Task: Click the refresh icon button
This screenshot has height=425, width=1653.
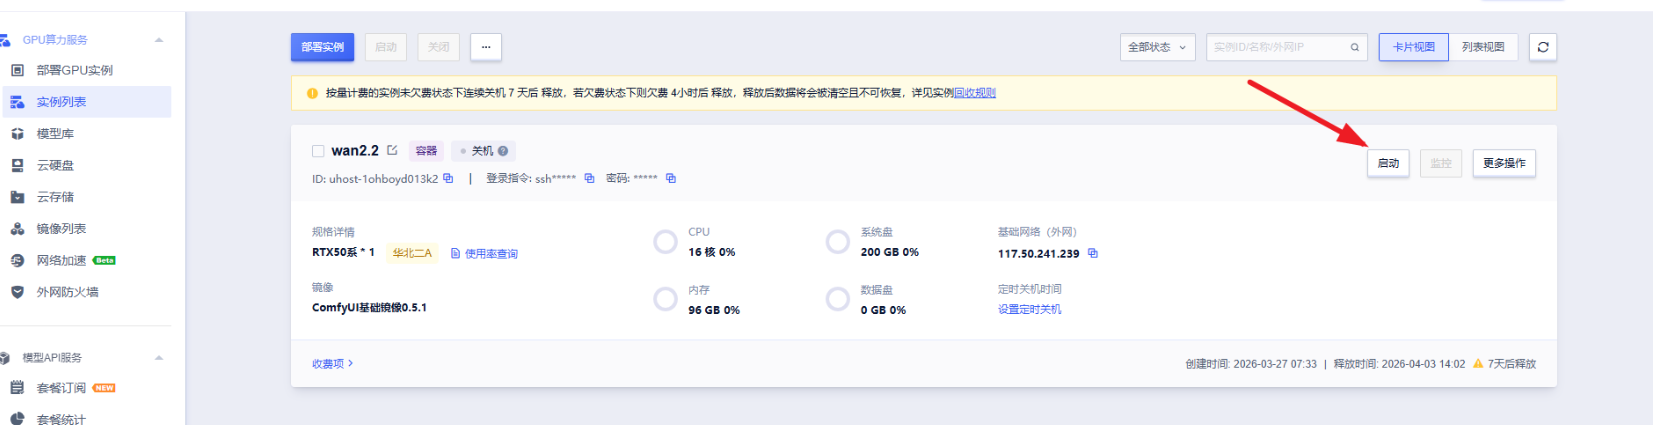Action: point(1542,47)
